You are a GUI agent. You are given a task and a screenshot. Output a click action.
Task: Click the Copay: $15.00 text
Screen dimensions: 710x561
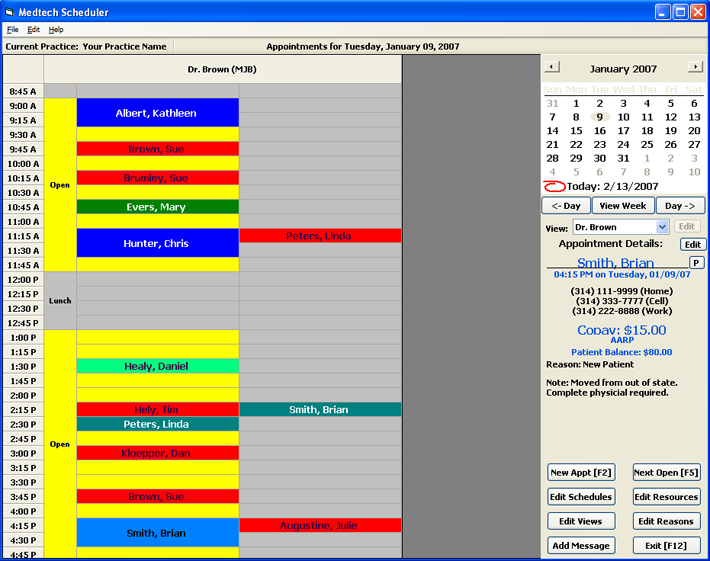click(x=622, y=330)
